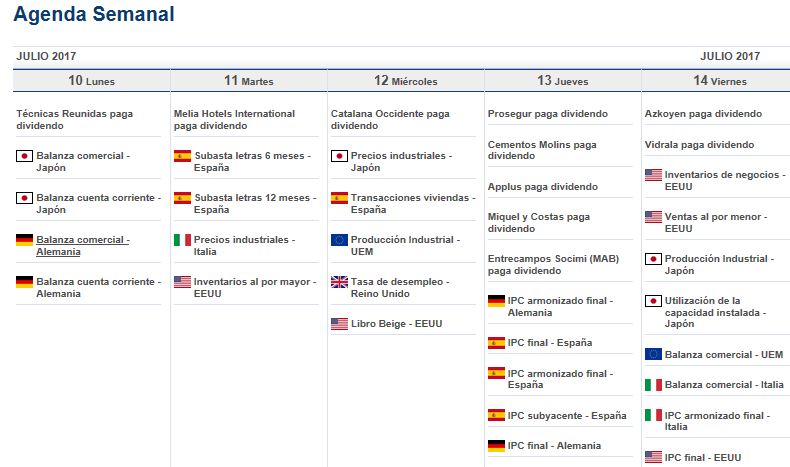
Task: Open Azkoyen paga dividendo entry
Action: (x=703, y=114)
